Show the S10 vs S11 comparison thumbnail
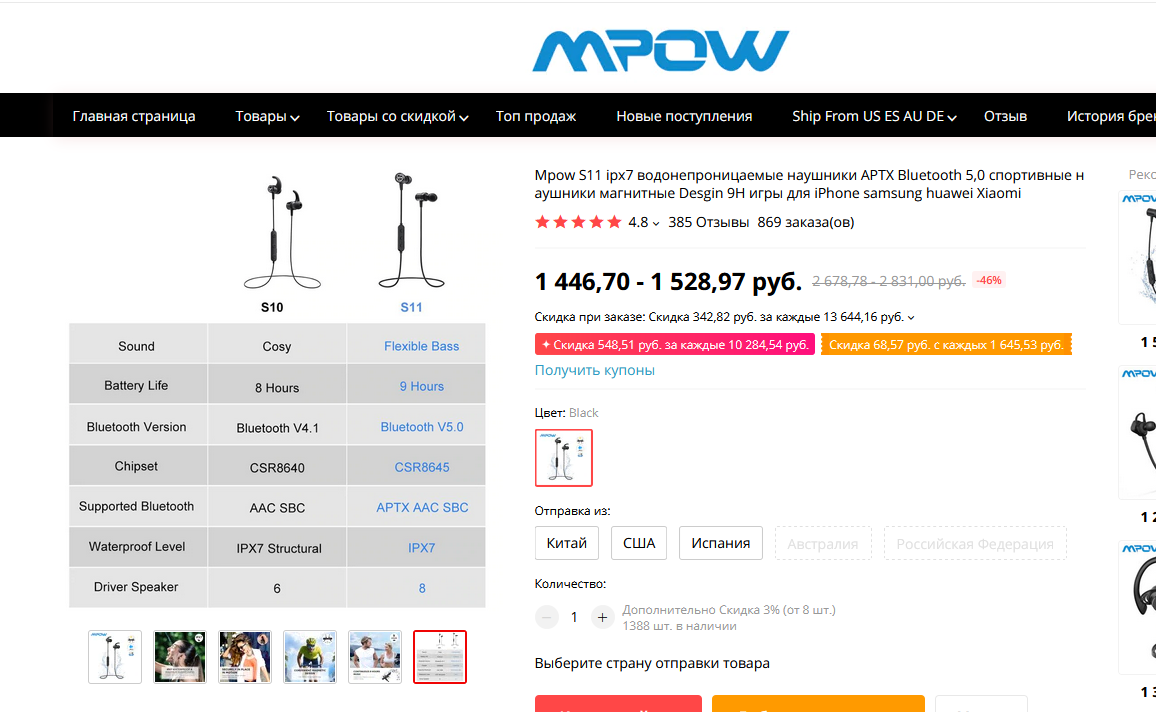The height and width of the screenshot is (712, 1156). [x=440, y=657]
